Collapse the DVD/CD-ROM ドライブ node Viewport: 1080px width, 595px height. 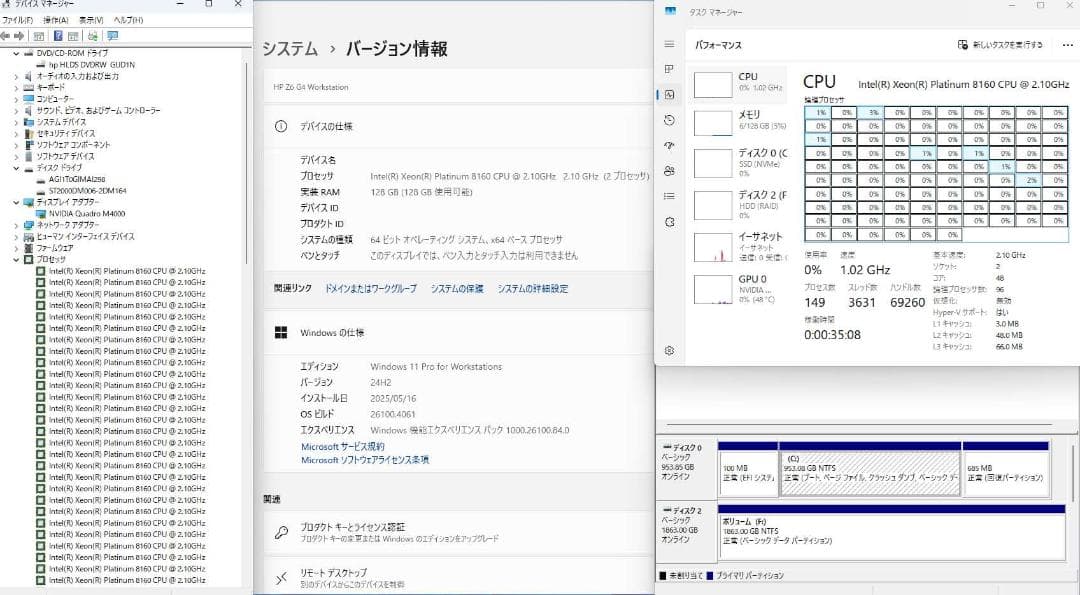click(x=15, y=52)
